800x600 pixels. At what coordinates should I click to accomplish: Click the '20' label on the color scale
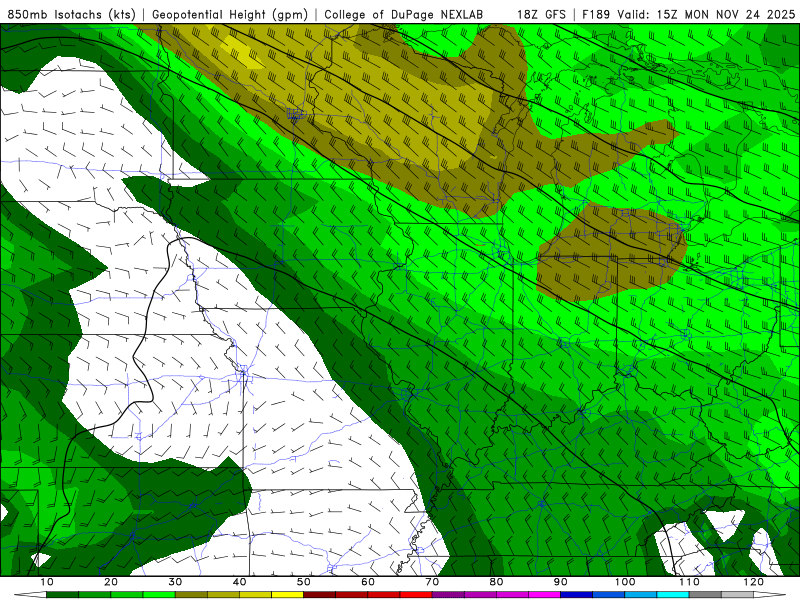111,582
